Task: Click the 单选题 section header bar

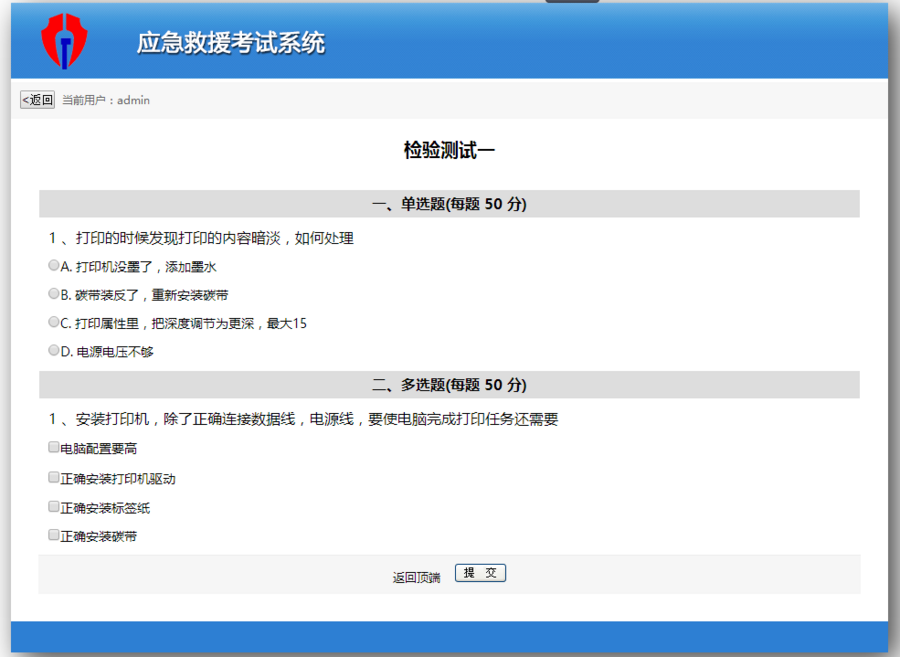Action: (449, 203)
